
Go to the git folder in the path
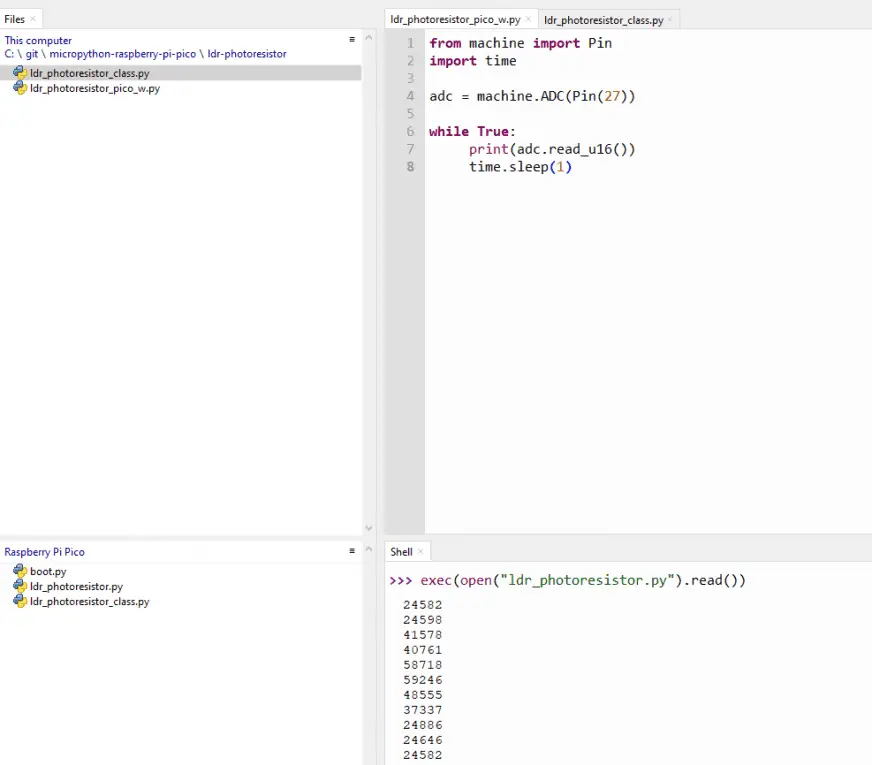[32, 54]
